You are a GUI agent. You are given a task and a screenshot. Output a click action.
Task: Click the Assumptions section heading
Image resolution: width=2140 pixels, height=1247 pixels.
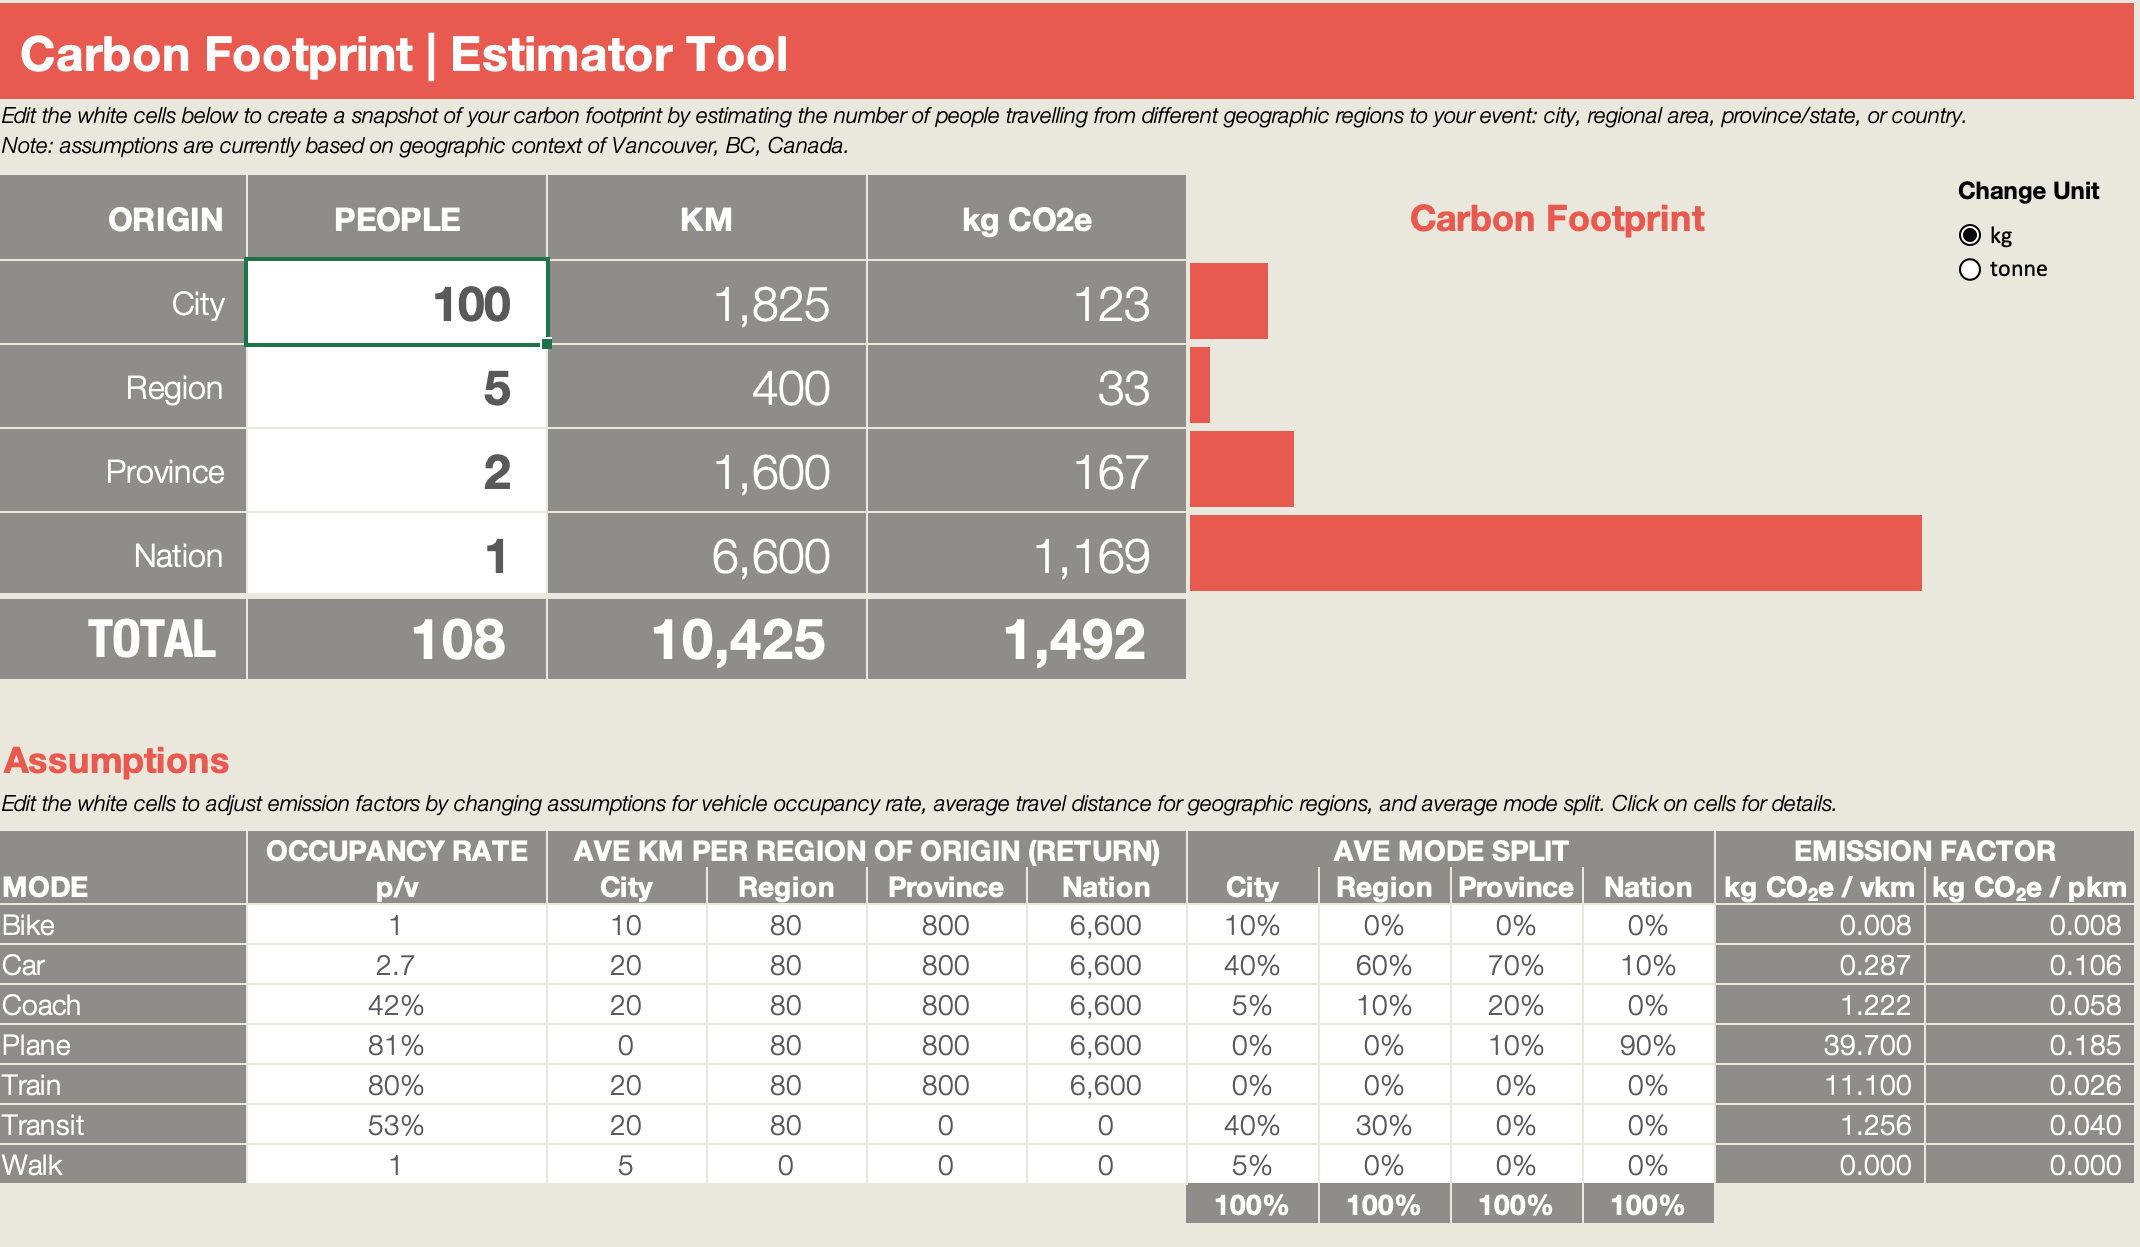click(117, 761)
